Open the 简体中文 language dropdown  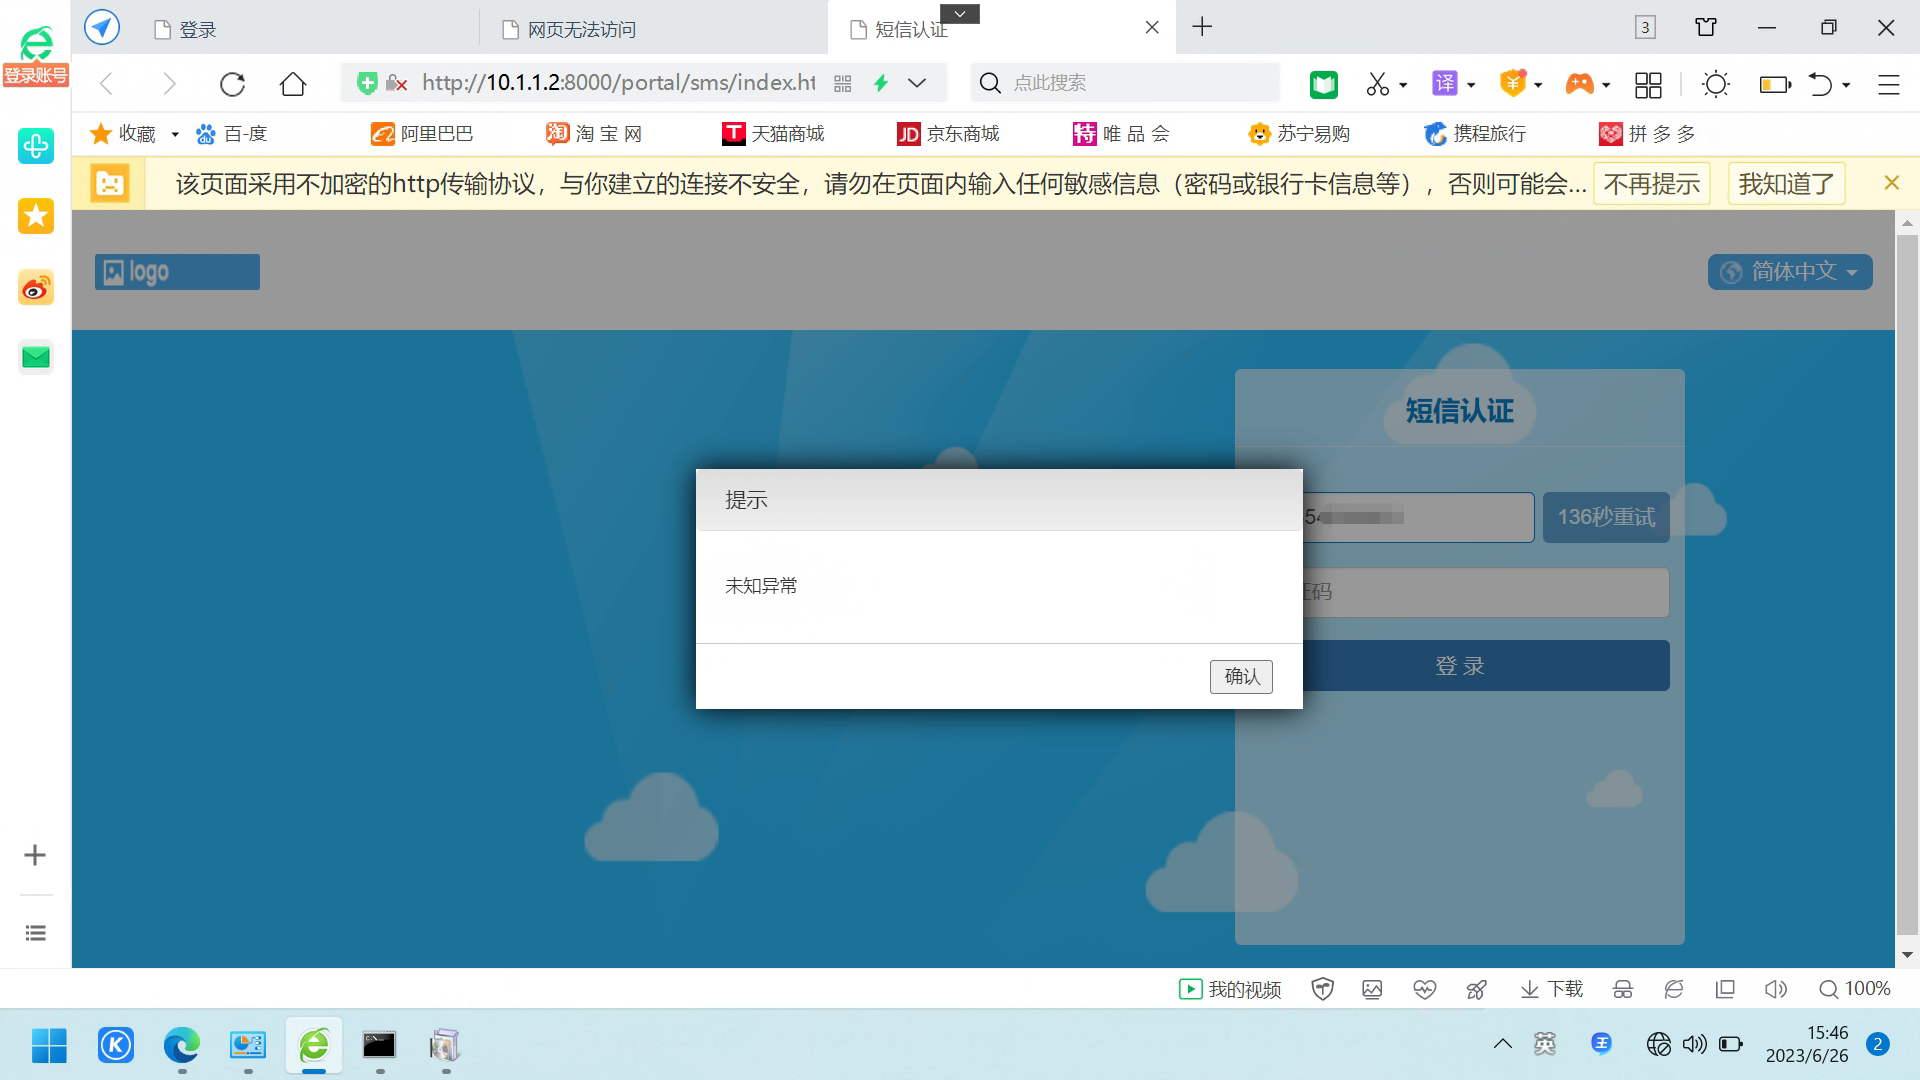1790,272
